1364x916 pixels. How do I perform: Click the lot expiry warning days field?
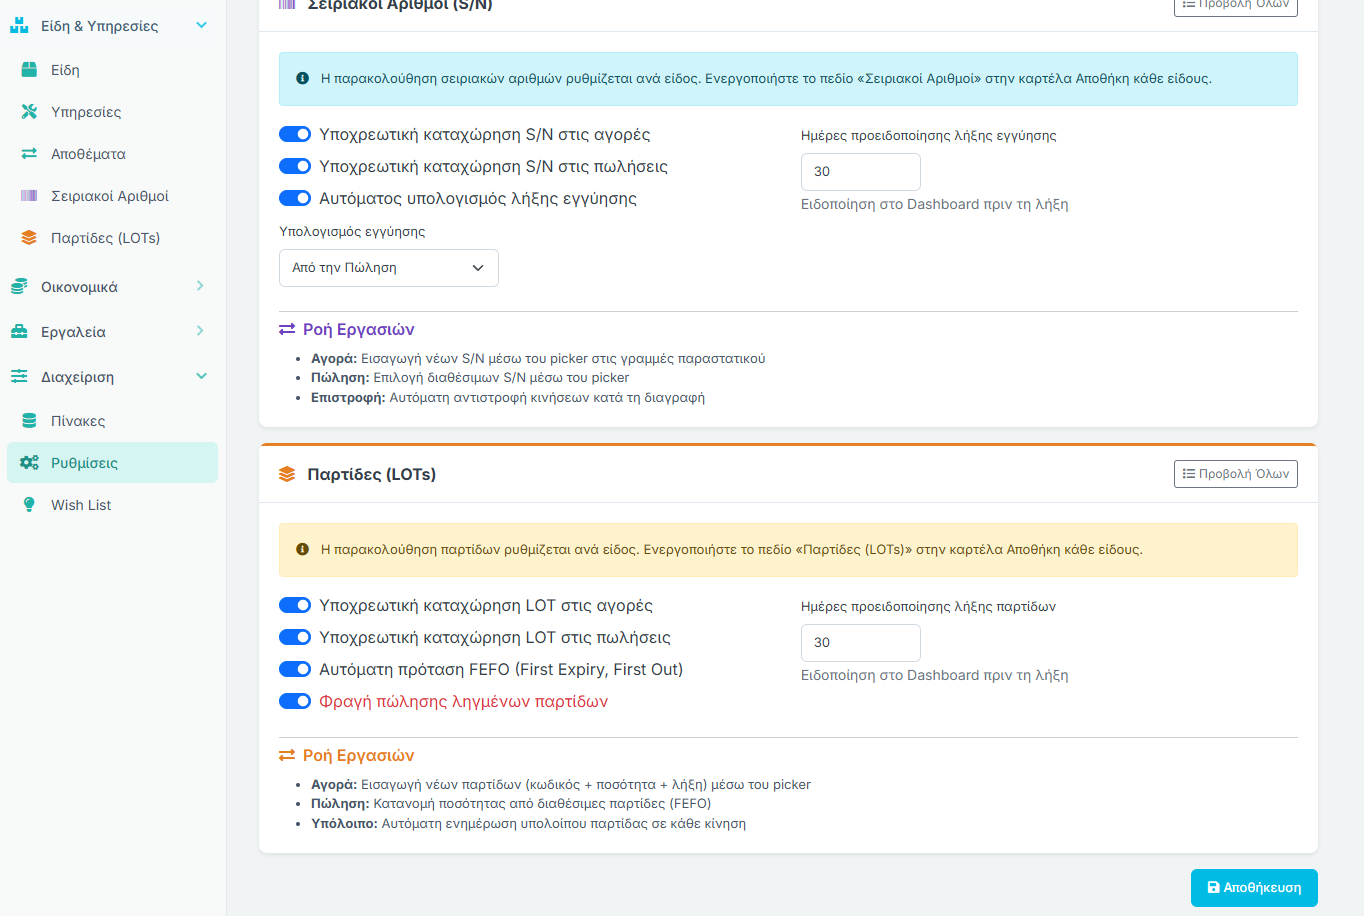pyautogui.click(x=861, y=643)
